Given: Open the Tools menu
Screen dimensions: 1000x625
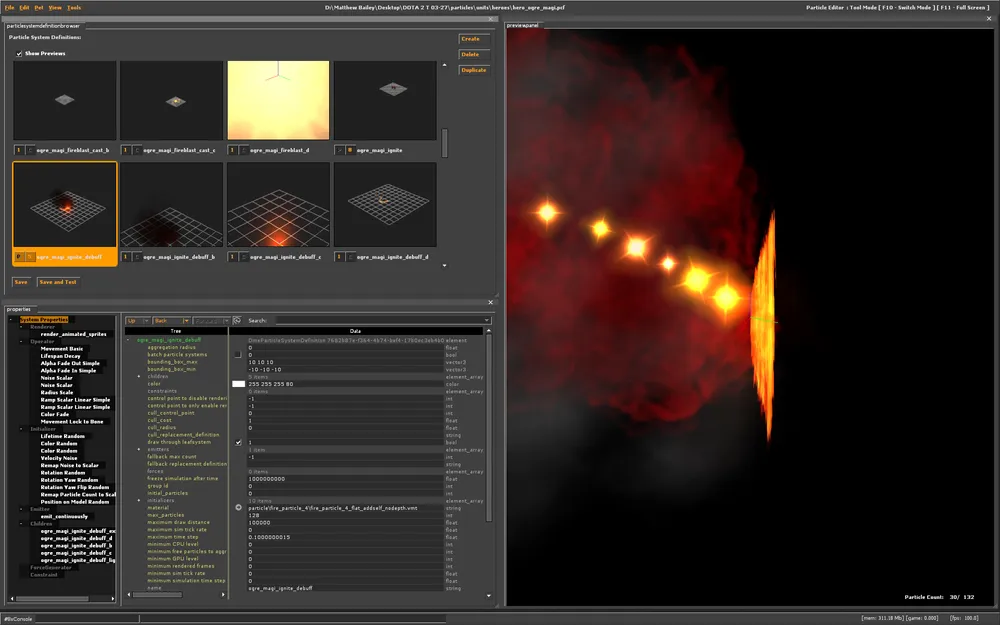Looking at the screenshot, I should pos(74,7).
